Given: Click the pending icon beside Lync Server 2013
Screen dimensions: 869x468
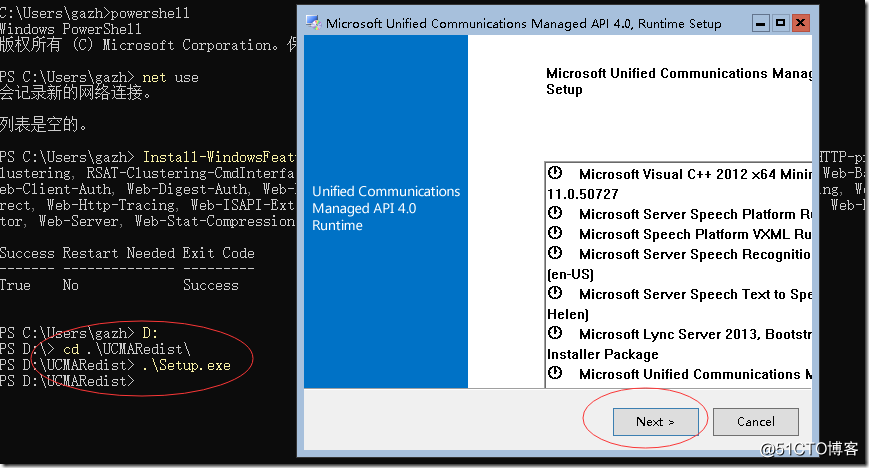Looking at the screenshot, I should click(555, 333).
